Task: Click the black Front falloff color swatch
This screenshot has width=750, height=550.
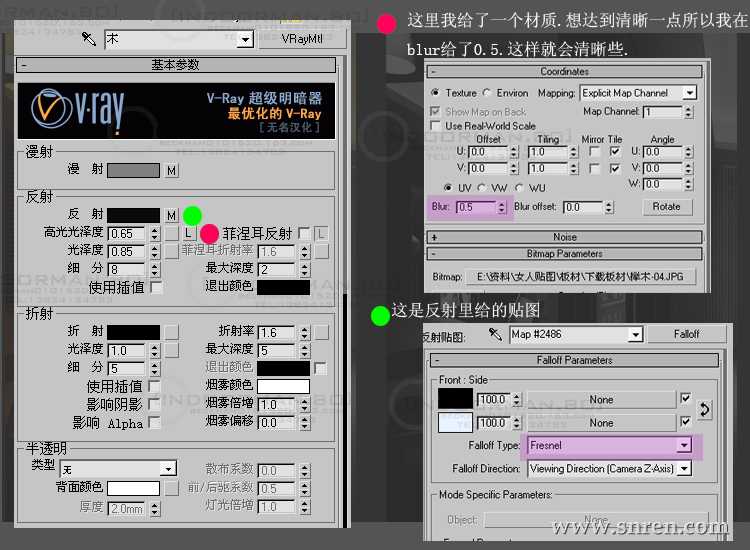Action: pyautogui.click(x=455, y=399)
